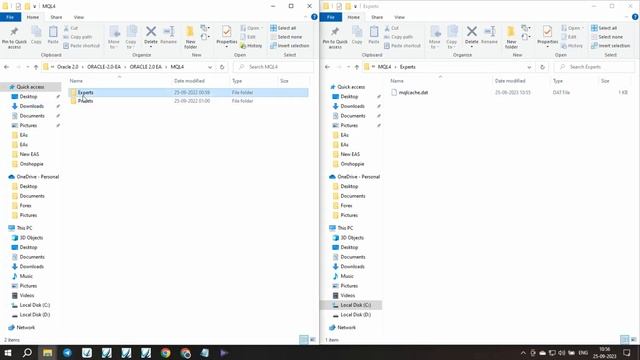Click History in the left window ribbon
Image resolution: width=640 pixels, height=360 pixels.
[251, 46]
